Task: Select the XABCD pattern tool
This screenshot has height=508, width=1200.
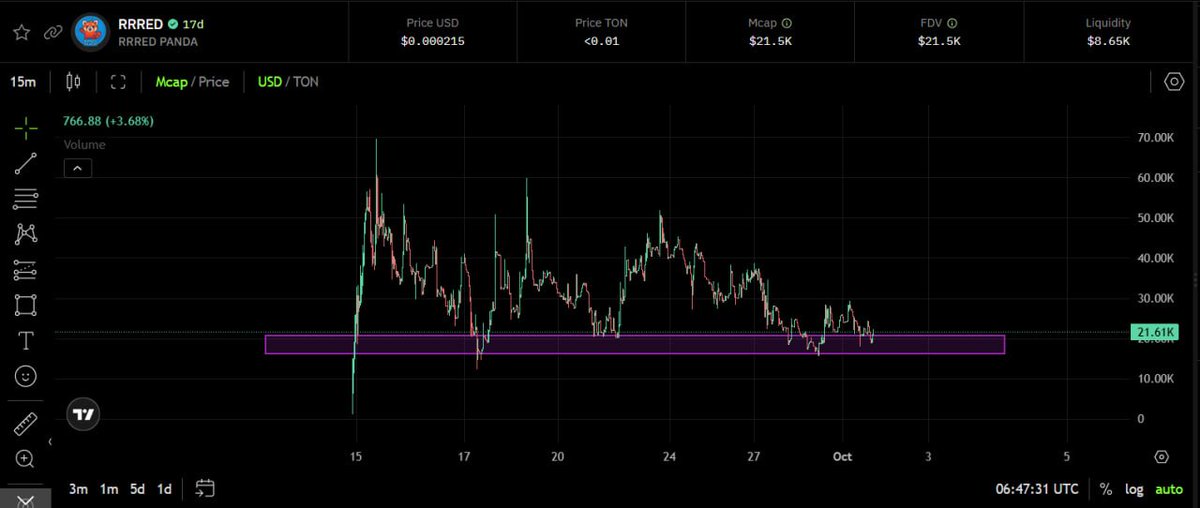Action: pyautogui.click(x=26, y=234)
